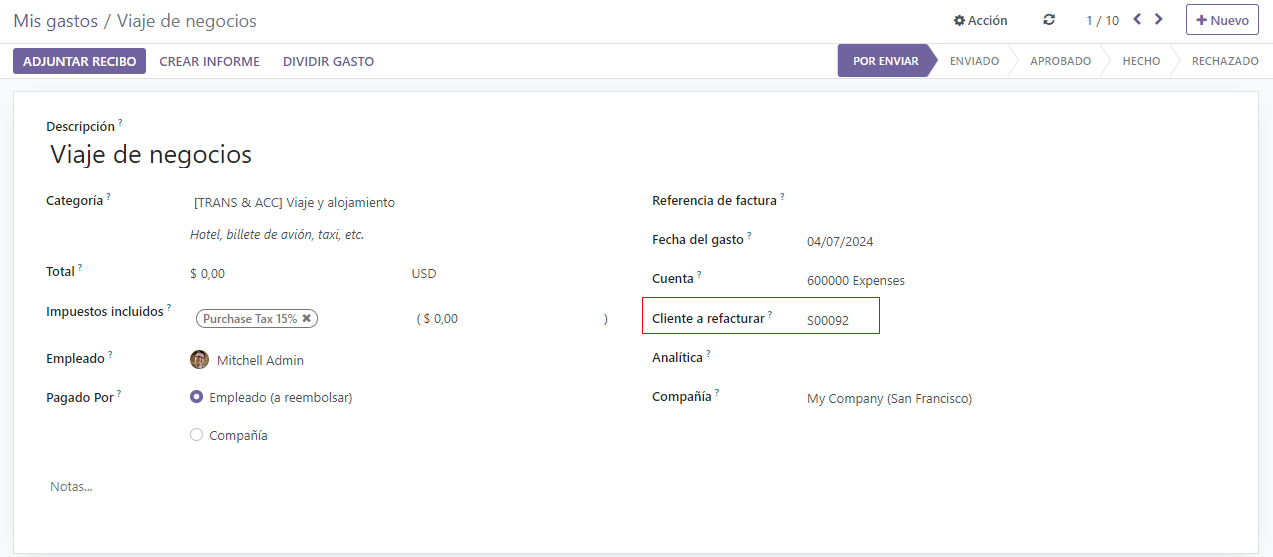Click the Empleado help question mark
This screenshot has height=557, width=1273.
110,354
